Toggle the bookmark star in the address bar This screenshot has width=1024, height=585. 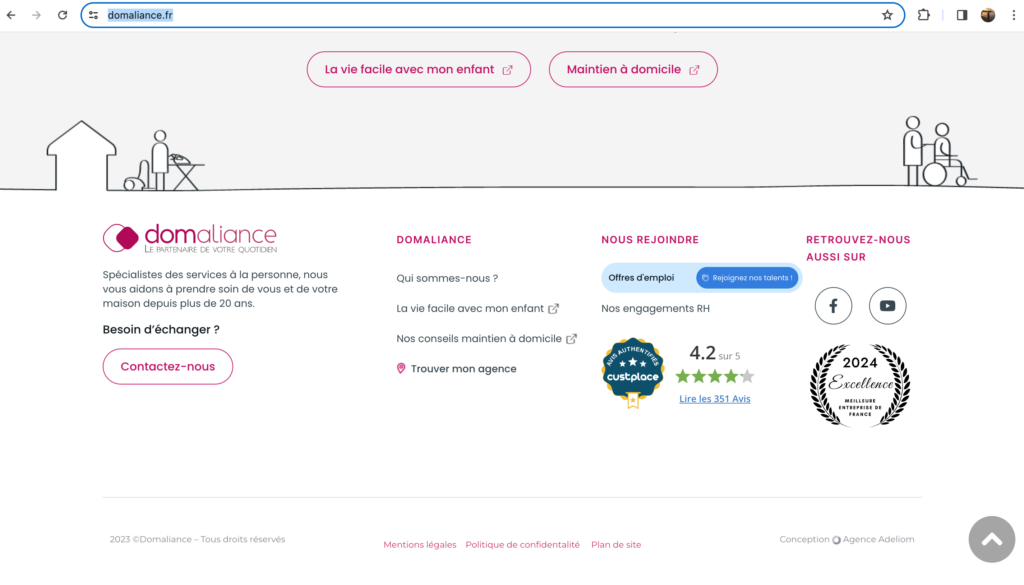pyautogui.click(x=887, y=15)
